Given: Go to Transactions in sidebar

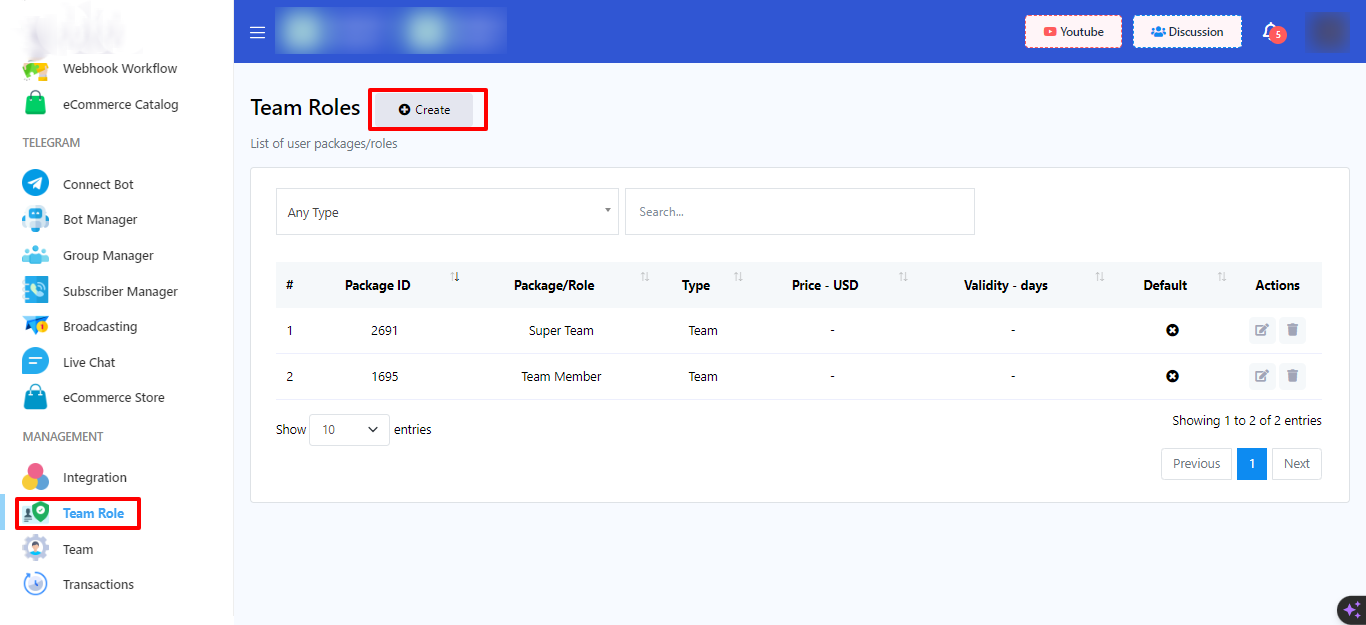Looking at the screenshot, I should (97, 584).
